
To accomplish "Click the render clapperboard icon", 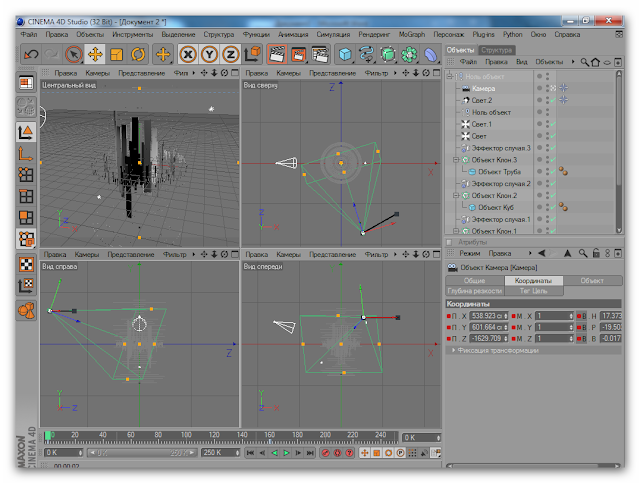I will click(277, 54).
